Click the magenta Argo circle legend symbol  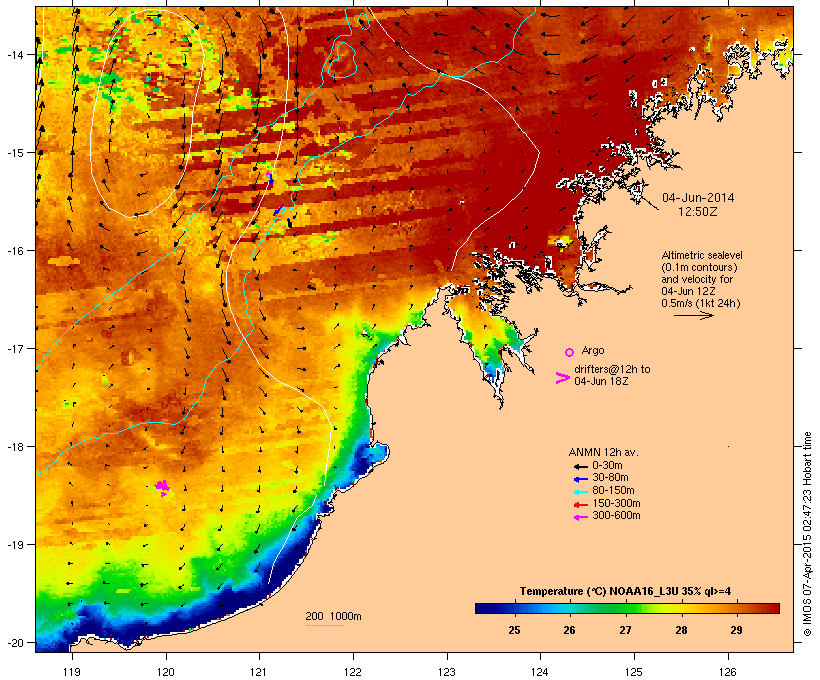pyautogui.click(x=569, y=352)
